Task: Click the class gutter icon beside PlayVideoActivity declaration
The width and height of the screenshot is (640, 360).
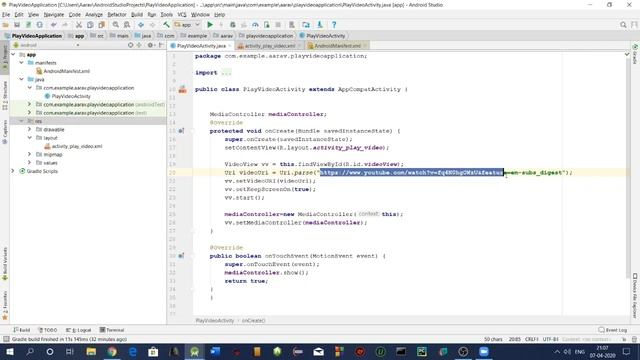Action: point(182,89)
